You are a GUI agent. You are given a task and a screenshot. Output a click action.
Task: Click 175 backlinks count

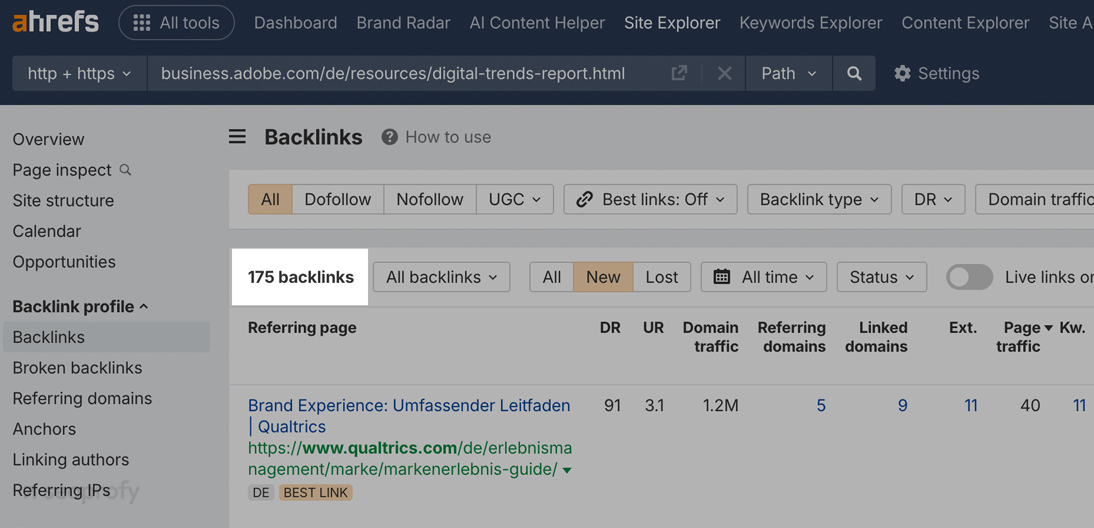(x=301, y=277)
